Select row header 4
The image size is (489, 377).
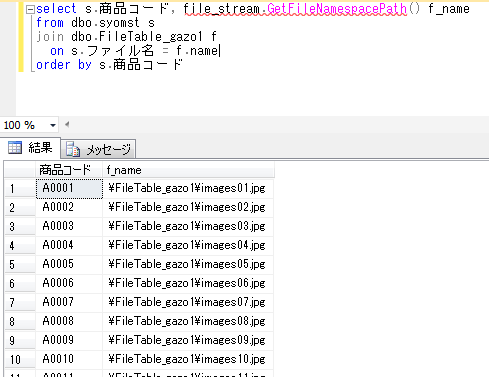pyautogui.click(x=20, y=246)
